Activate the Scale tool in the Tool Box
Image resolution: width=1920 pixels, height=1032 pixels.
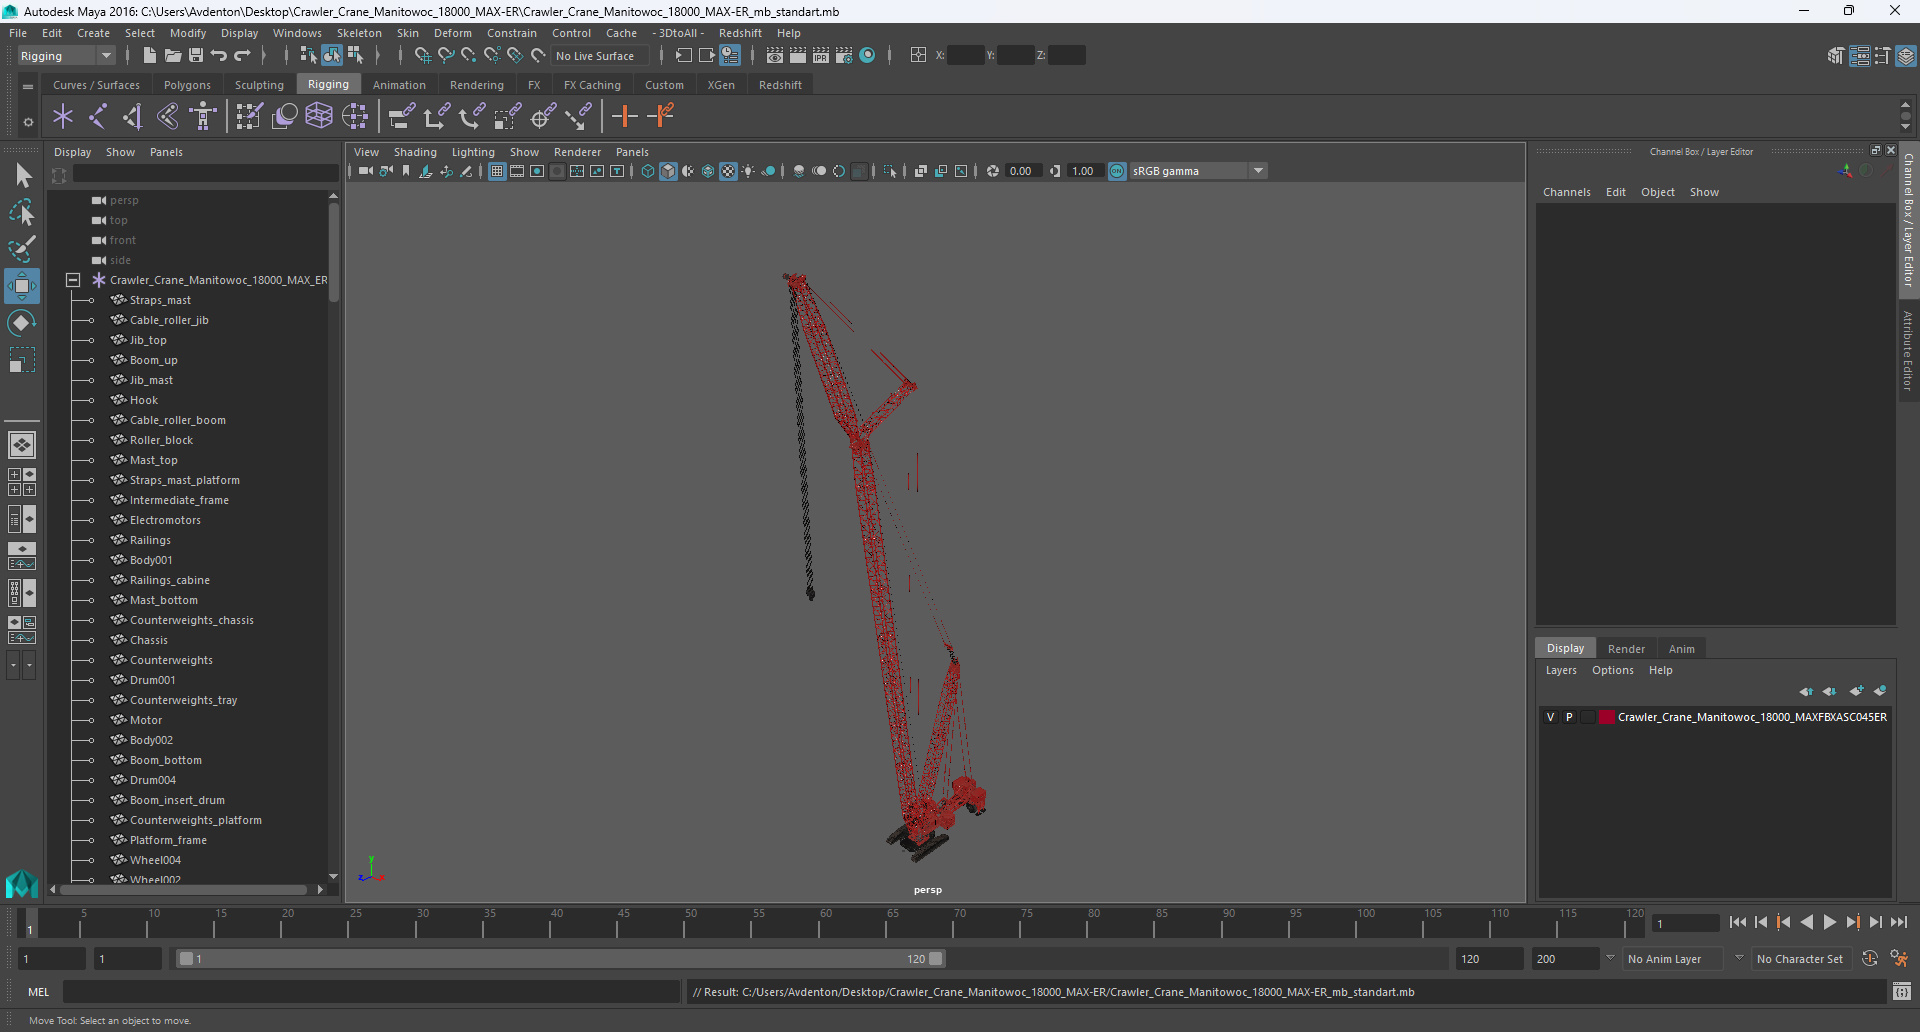pyautogui.click(x=22, y=359)
